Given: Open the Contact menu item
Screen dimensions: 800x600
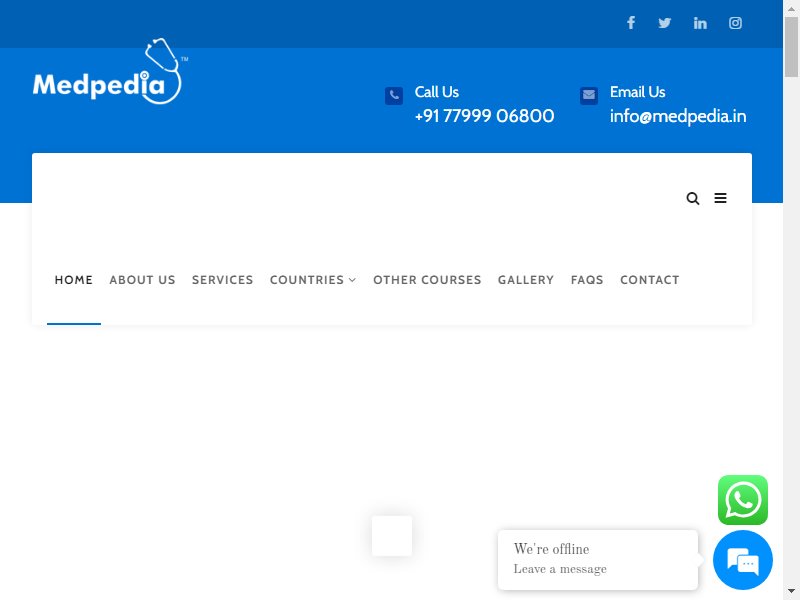Looking at the screenshot, I should (649, 280).
